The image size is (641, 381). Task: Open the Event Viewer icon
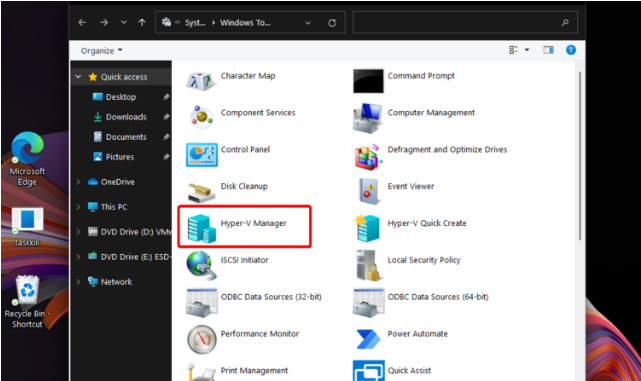click(x=368, y=191)
